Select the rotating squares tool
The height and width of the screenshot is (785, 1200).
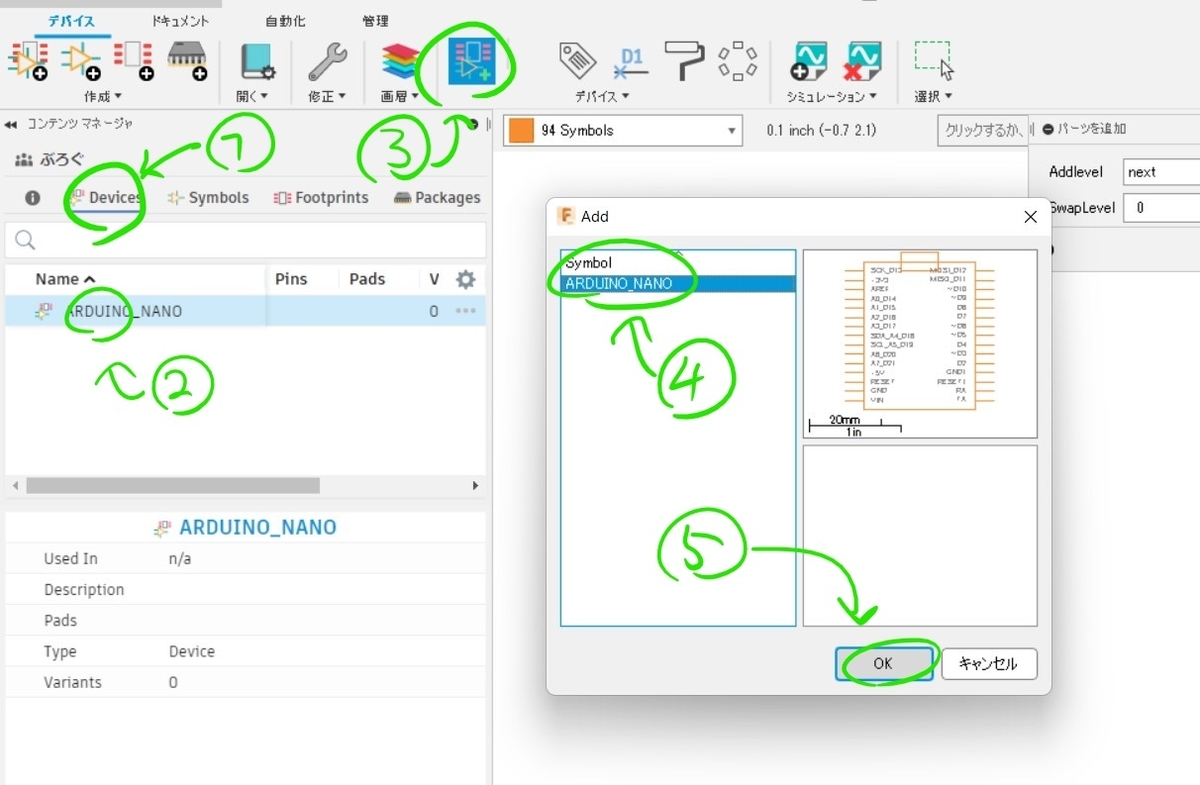[738, 61]
